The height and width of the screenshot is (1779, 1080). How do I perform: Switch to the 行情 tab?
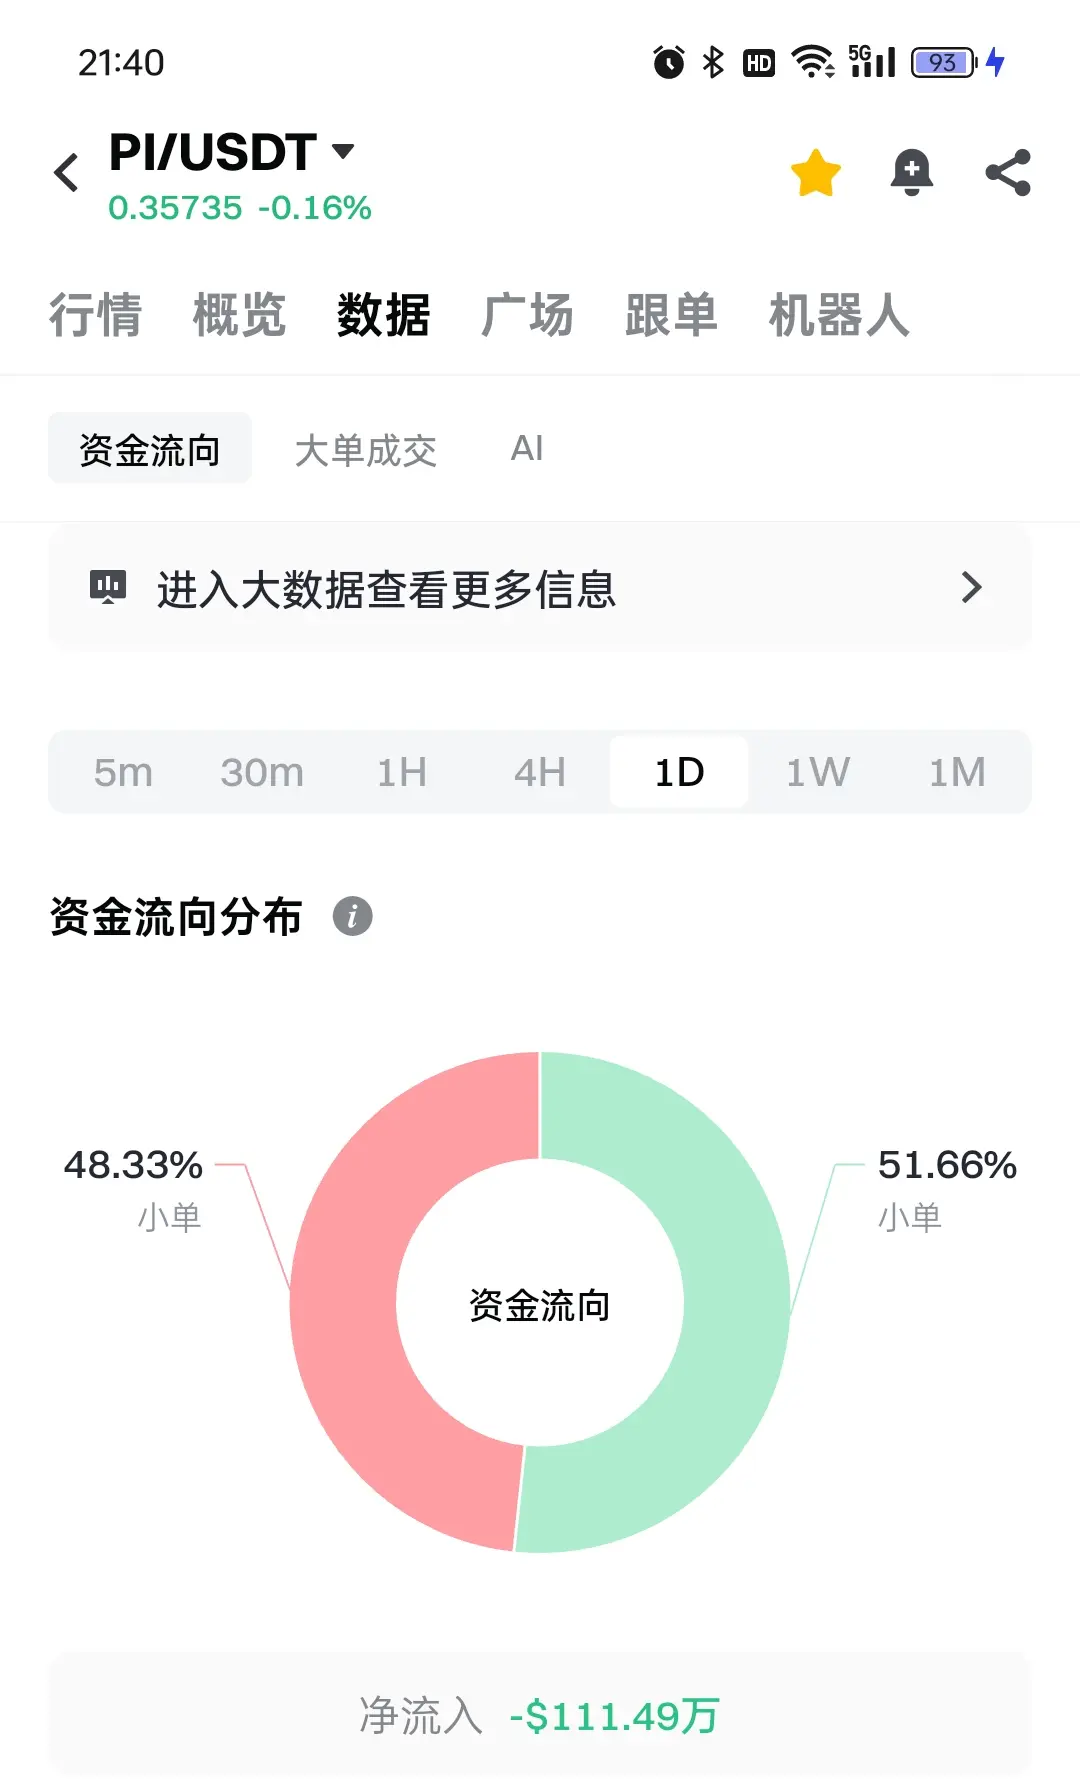96,315
